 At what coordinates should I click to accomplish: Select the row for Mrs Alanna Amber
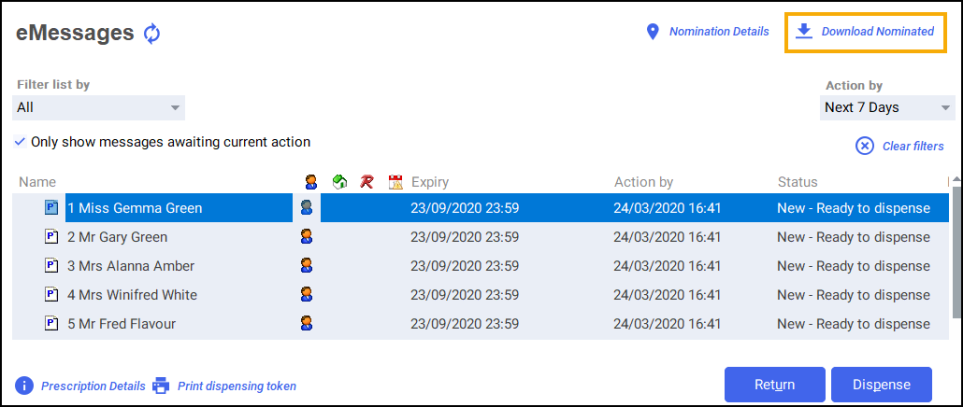click(131, 266)
